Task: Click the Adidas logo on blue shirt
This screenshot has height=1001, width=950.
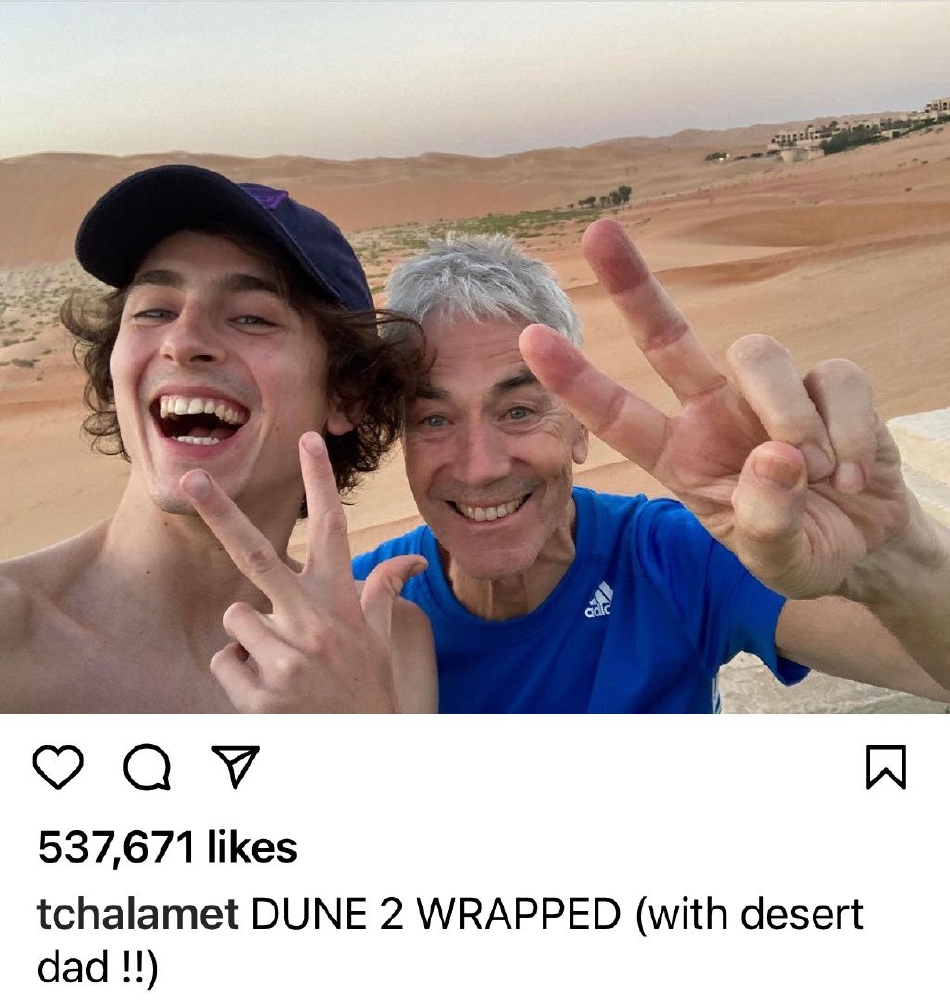Action: [x=599, y=600]
